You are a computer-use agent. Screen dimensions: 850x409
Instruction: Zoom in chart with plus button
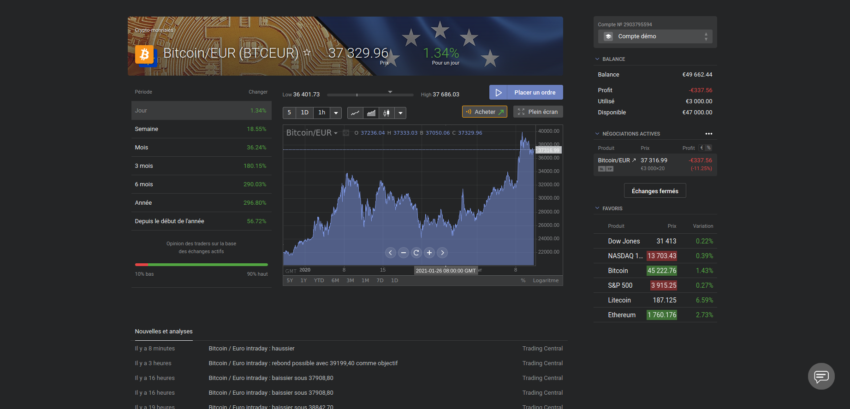(x=429, y=253)
